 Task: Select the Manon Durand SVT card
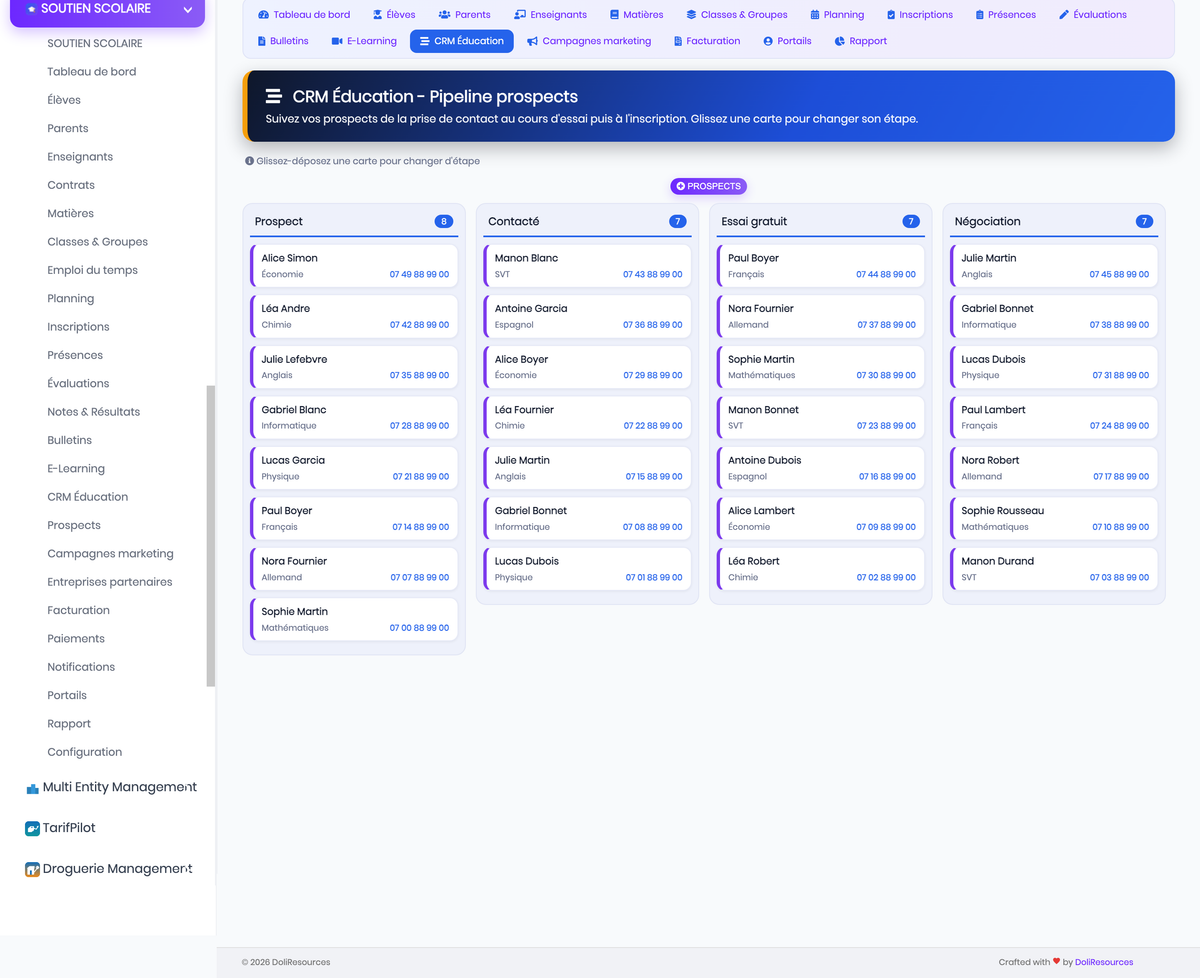point(1054,569)
